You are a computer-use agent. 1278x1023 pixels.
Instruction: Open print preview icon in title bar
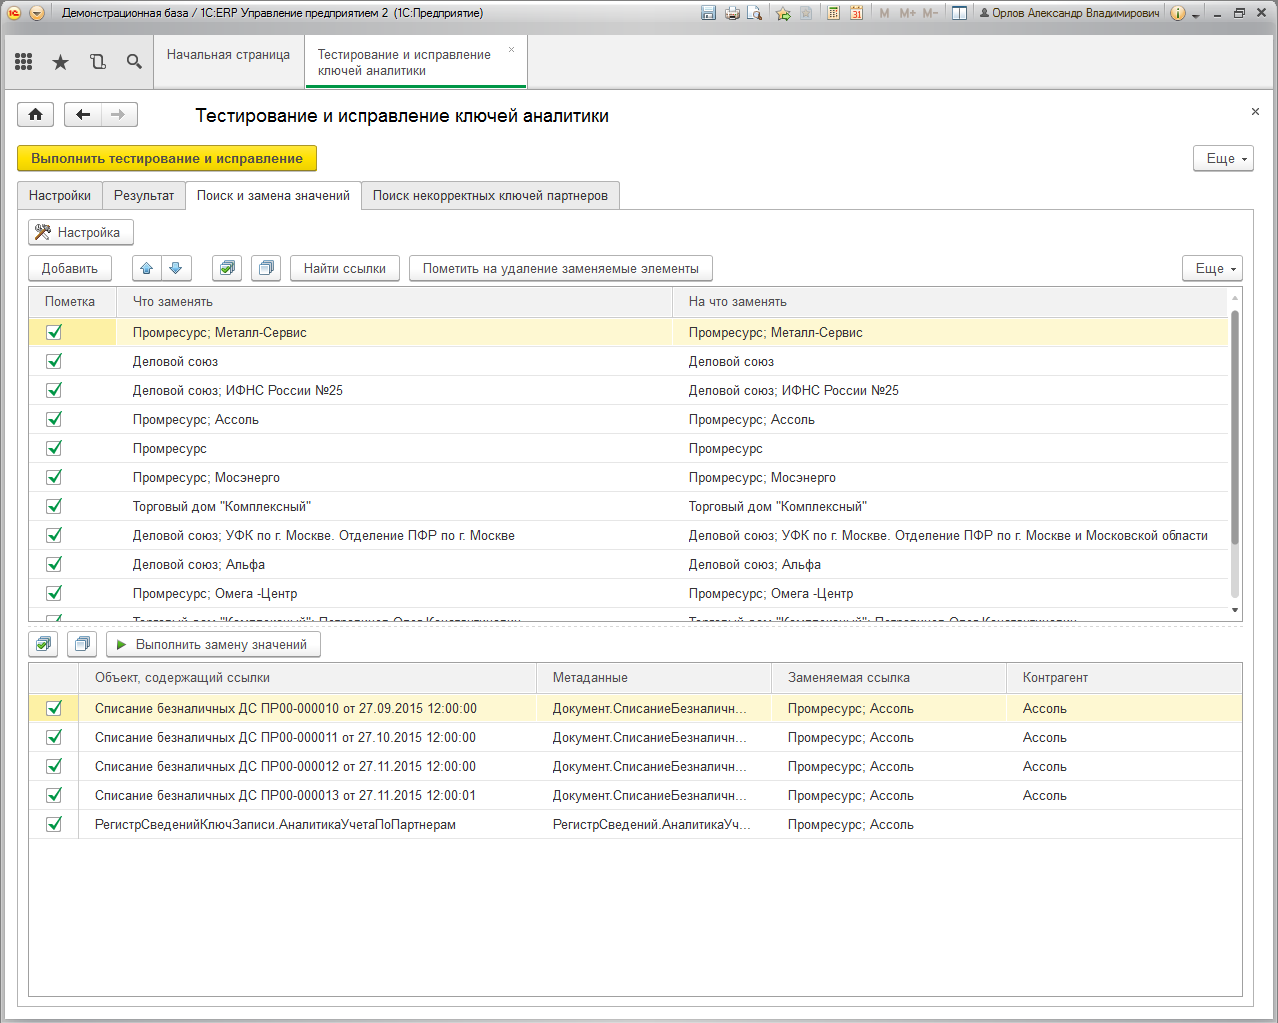(x=755, y=13)
